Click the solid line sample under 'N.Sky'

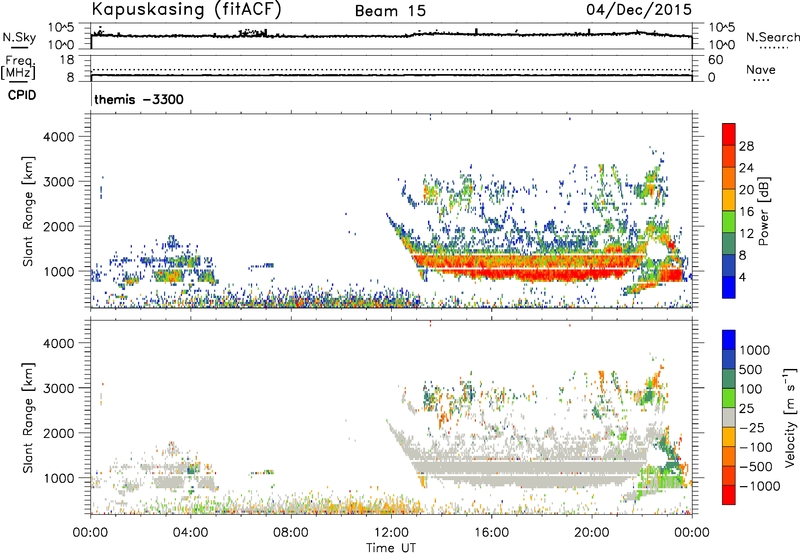coord(19,48)
